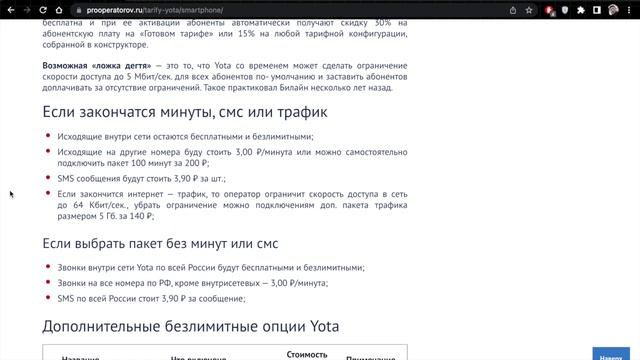Click bold text 'Возможная «ложка дегтя»'
Viewport: 640px width, 360px height.
(97, 66)
